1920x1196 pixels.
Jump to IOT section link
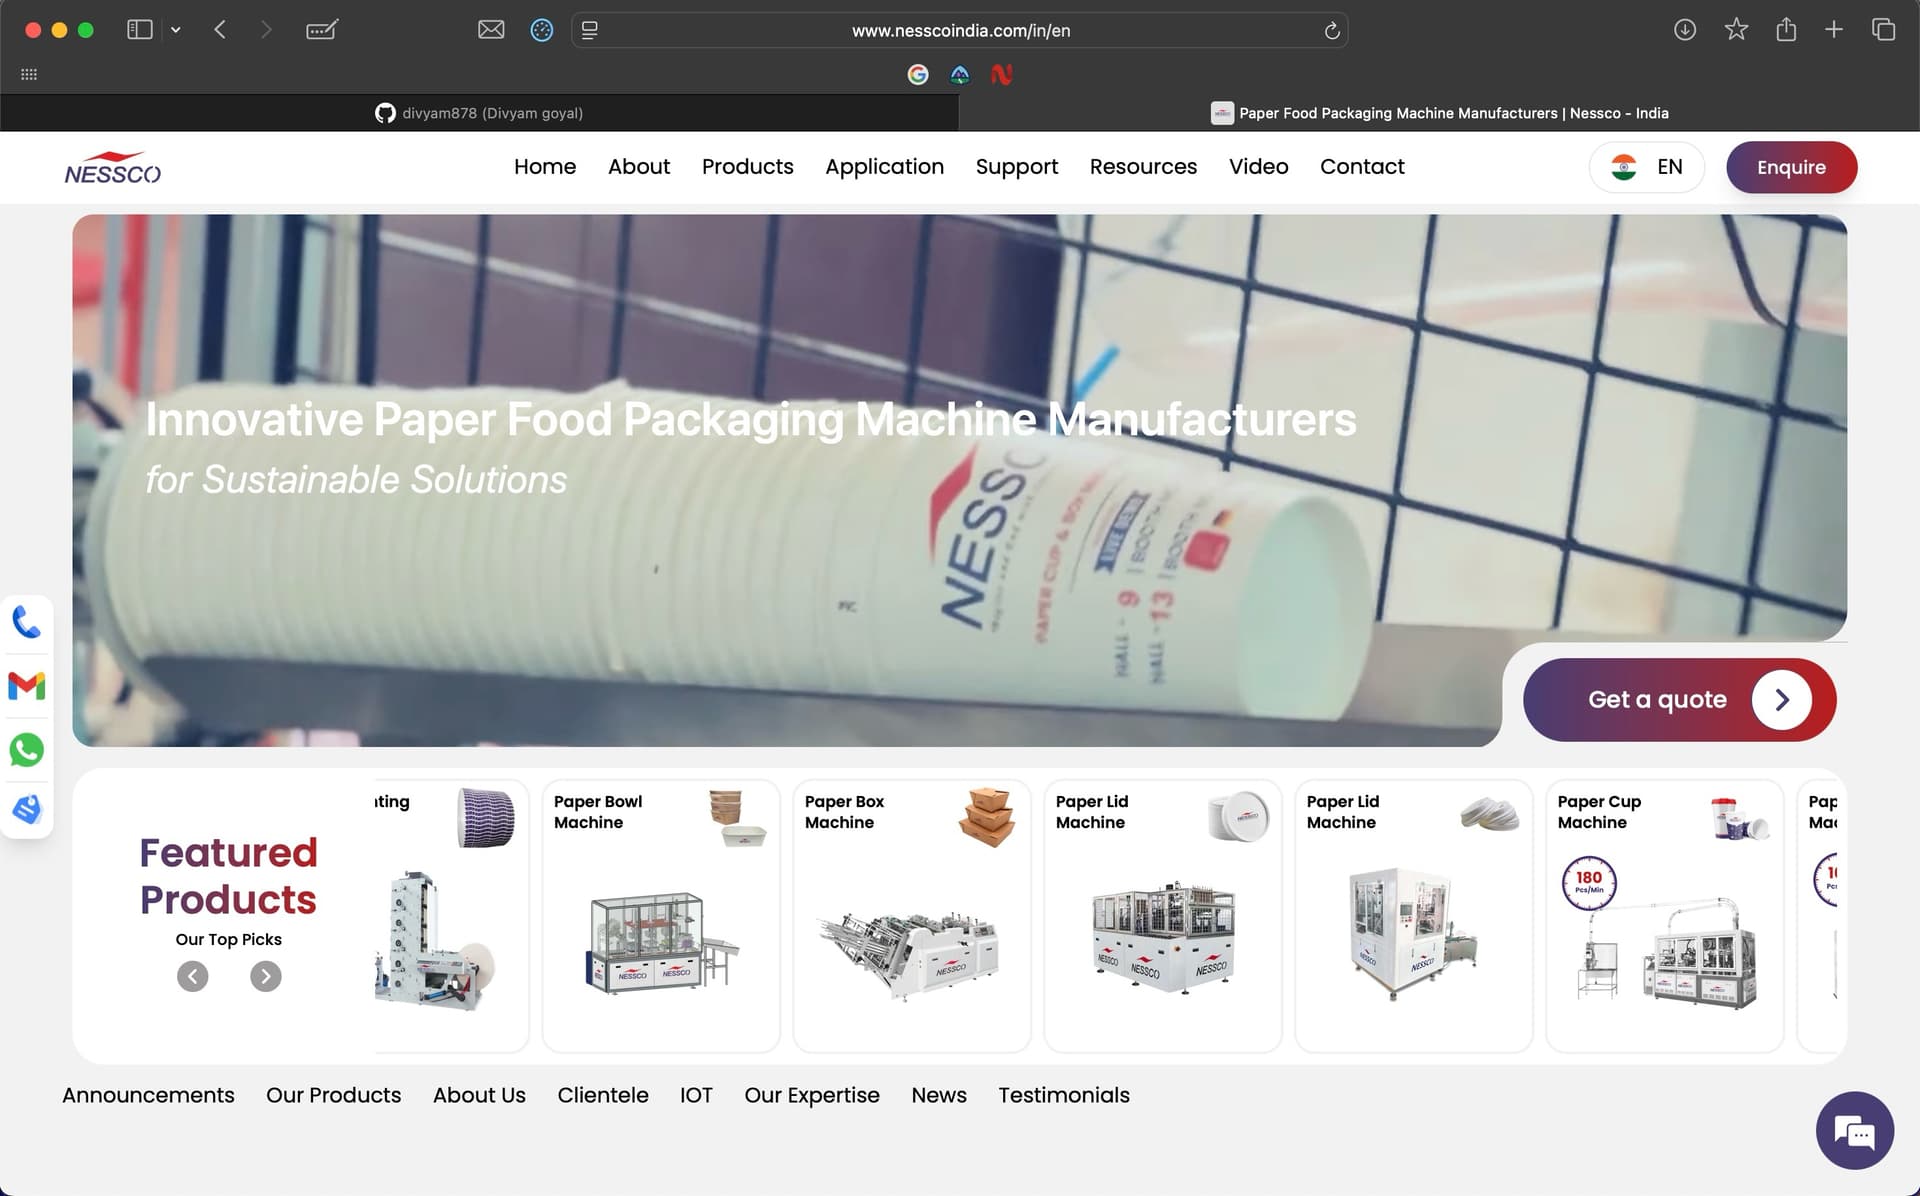(x=696, y=1095)
